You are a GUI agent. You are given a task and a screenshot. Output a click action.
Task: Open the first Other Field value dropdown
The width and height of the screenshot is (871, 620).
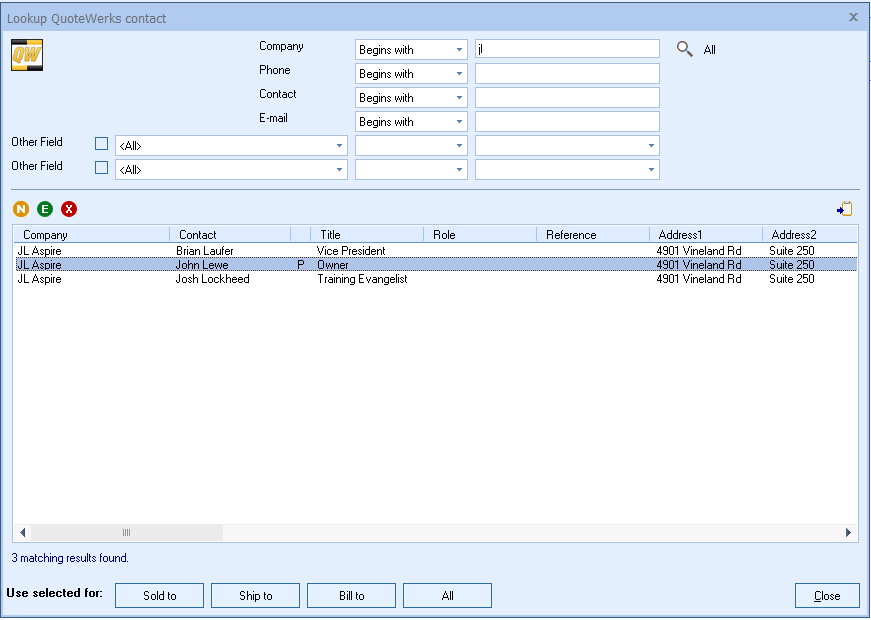(567, 146)
